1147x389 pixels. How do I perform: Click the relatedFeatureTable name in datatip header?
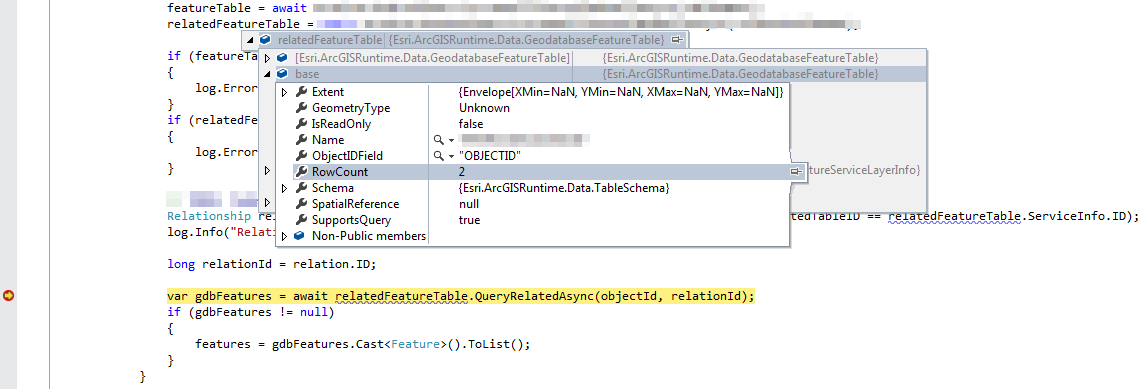click(330, 39)
